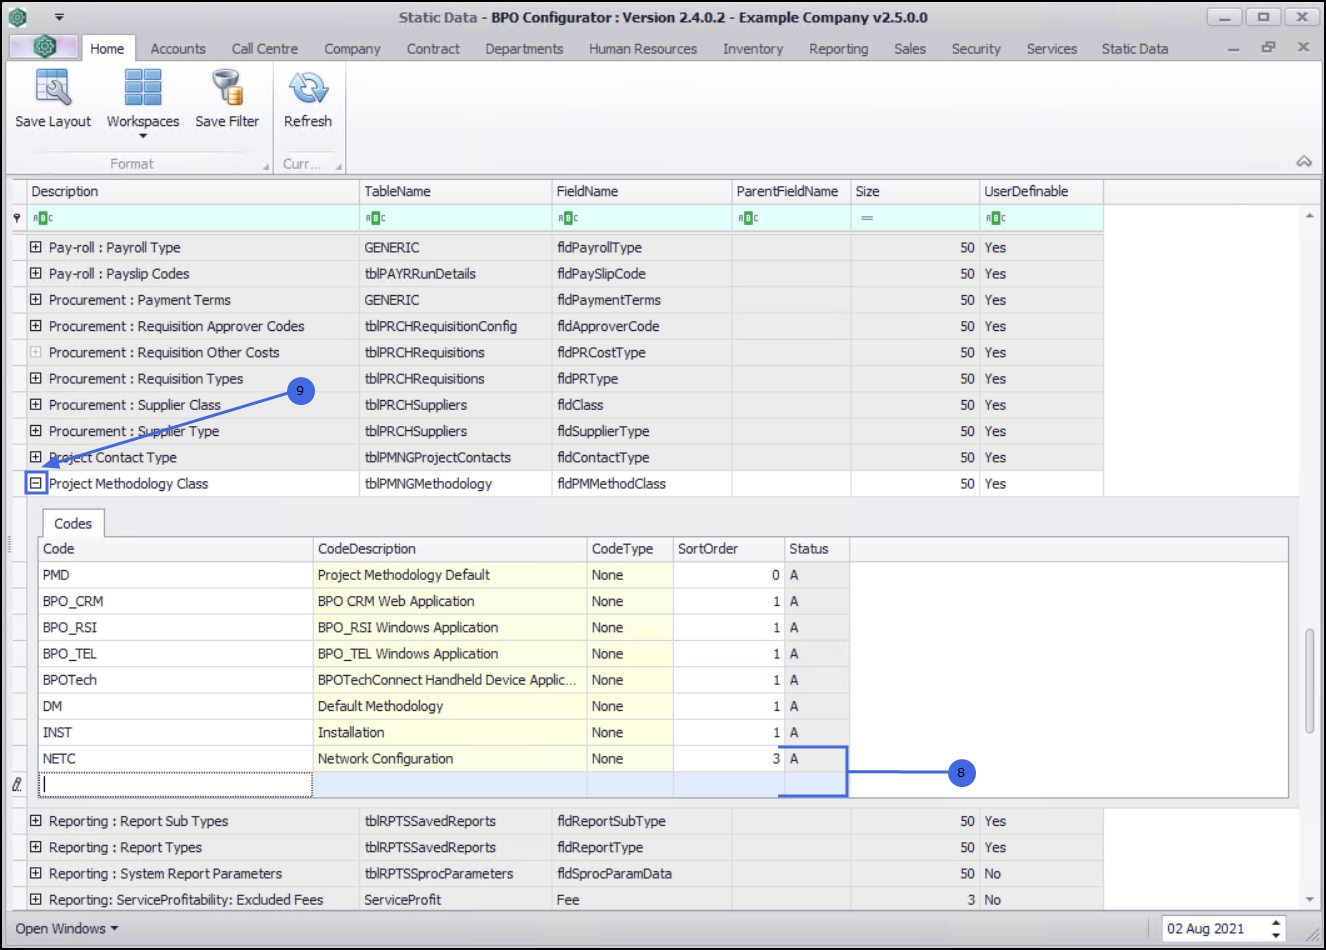Click the Description column filter operator icon
The image size is (1326, 950).
click(x=43, y=218)
